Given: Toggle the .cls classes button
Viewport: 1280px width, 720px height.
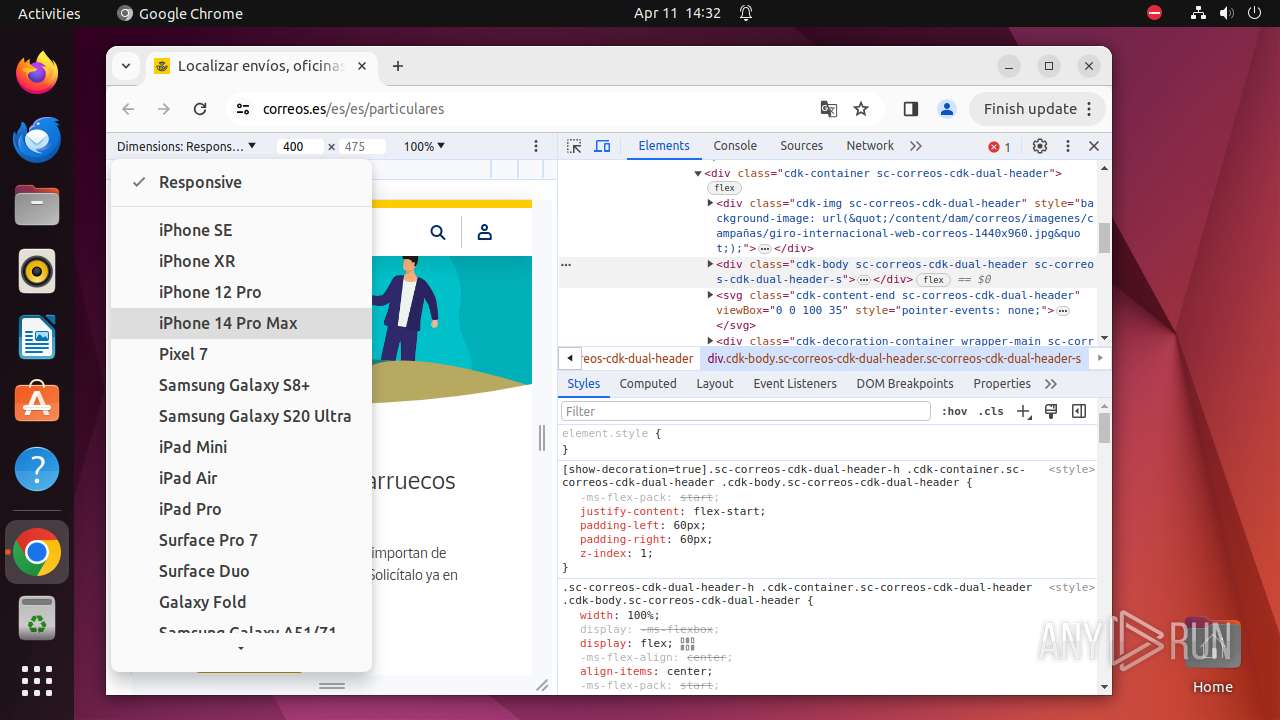Looking at the screenshot, I should pyautogui.click(x=991, y=411).
